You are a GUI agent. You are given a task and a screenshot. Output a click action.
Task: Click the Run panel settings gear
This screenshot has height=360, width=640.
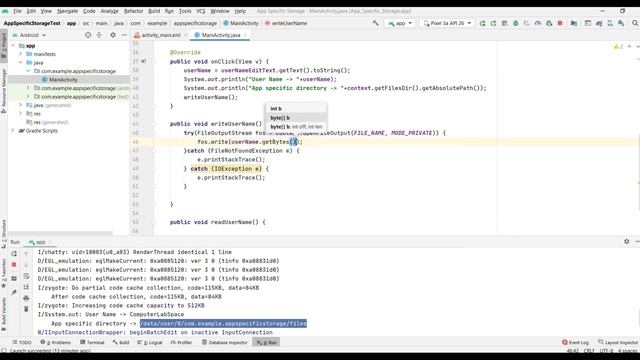pyautogui.click(x=627, y=242)
